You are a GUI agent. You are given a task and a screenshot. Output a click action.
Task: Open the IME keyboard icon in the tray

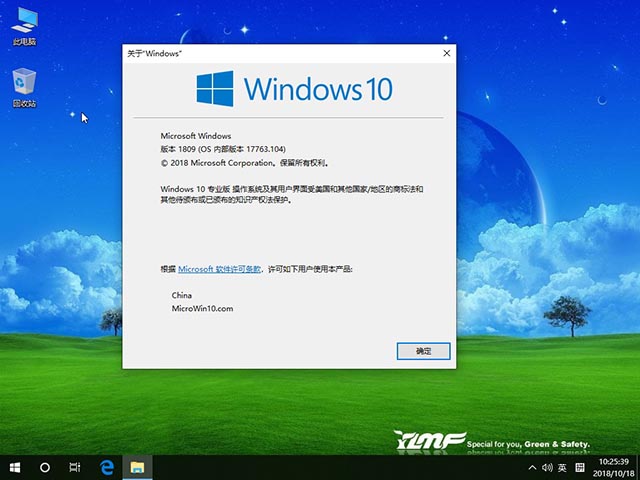(x=580, y=468)
